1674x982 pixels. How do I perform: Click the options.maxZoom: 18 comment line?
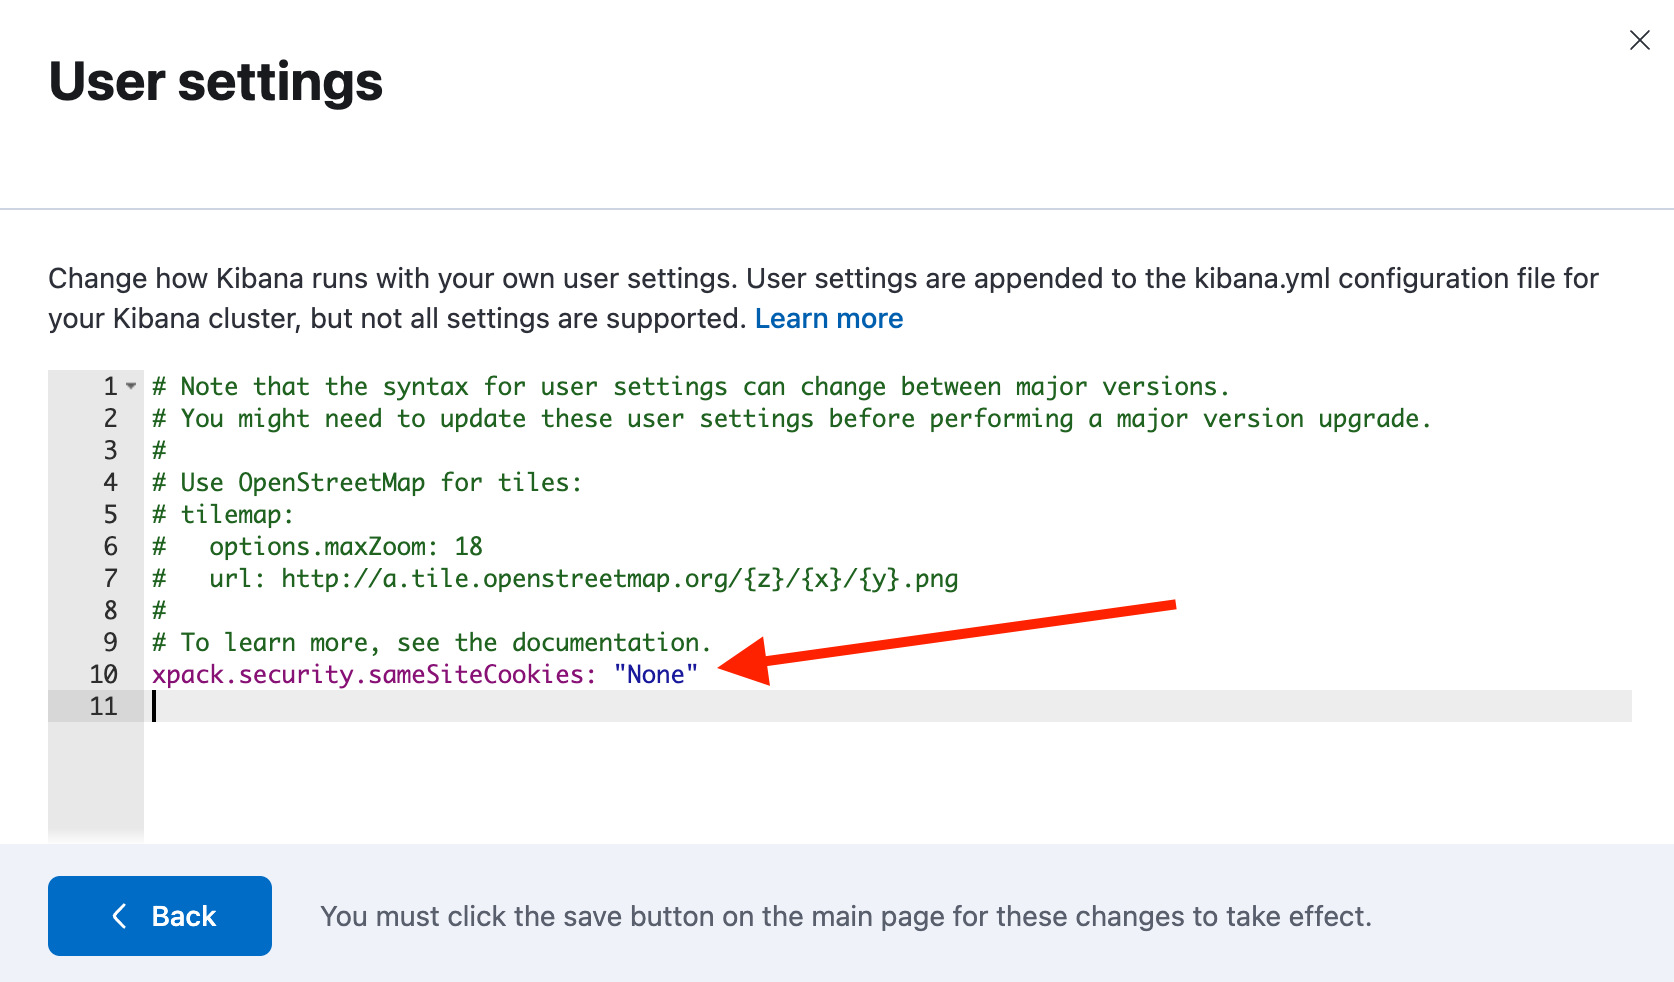point(317,546)
